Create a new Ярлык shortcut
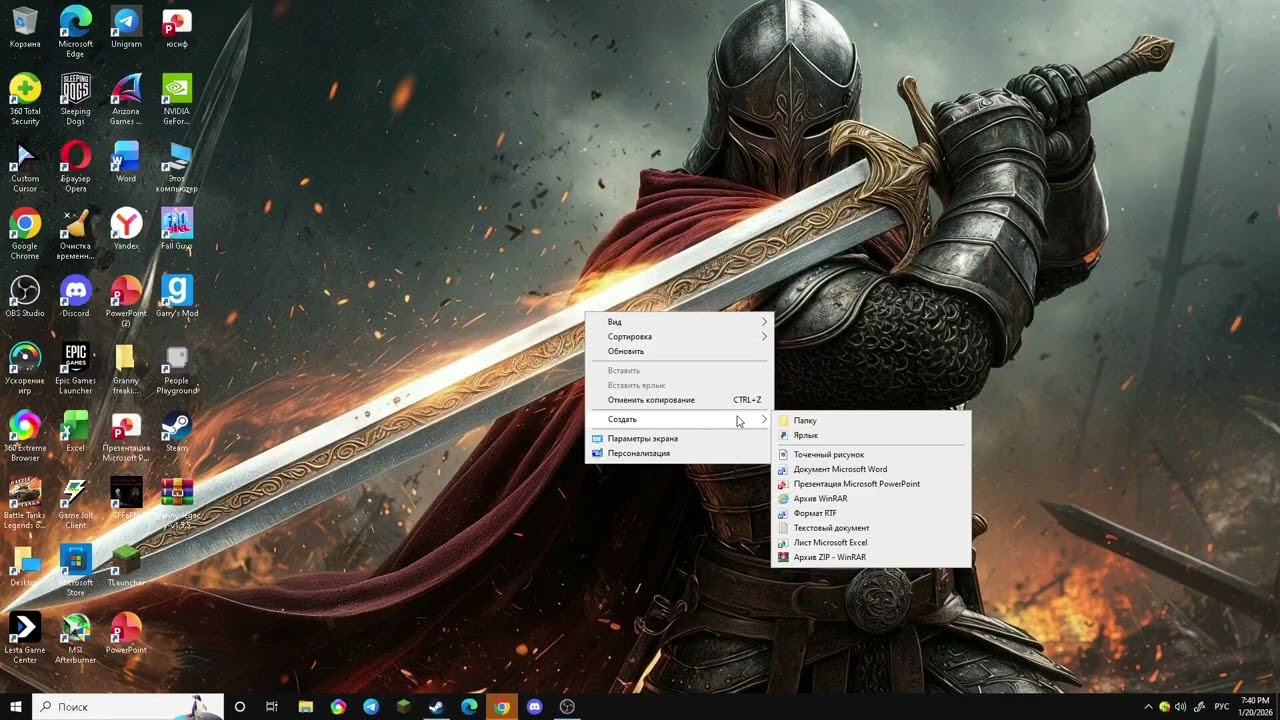Viewport: 1280px width, 720px height. click(x=871, y=435)
